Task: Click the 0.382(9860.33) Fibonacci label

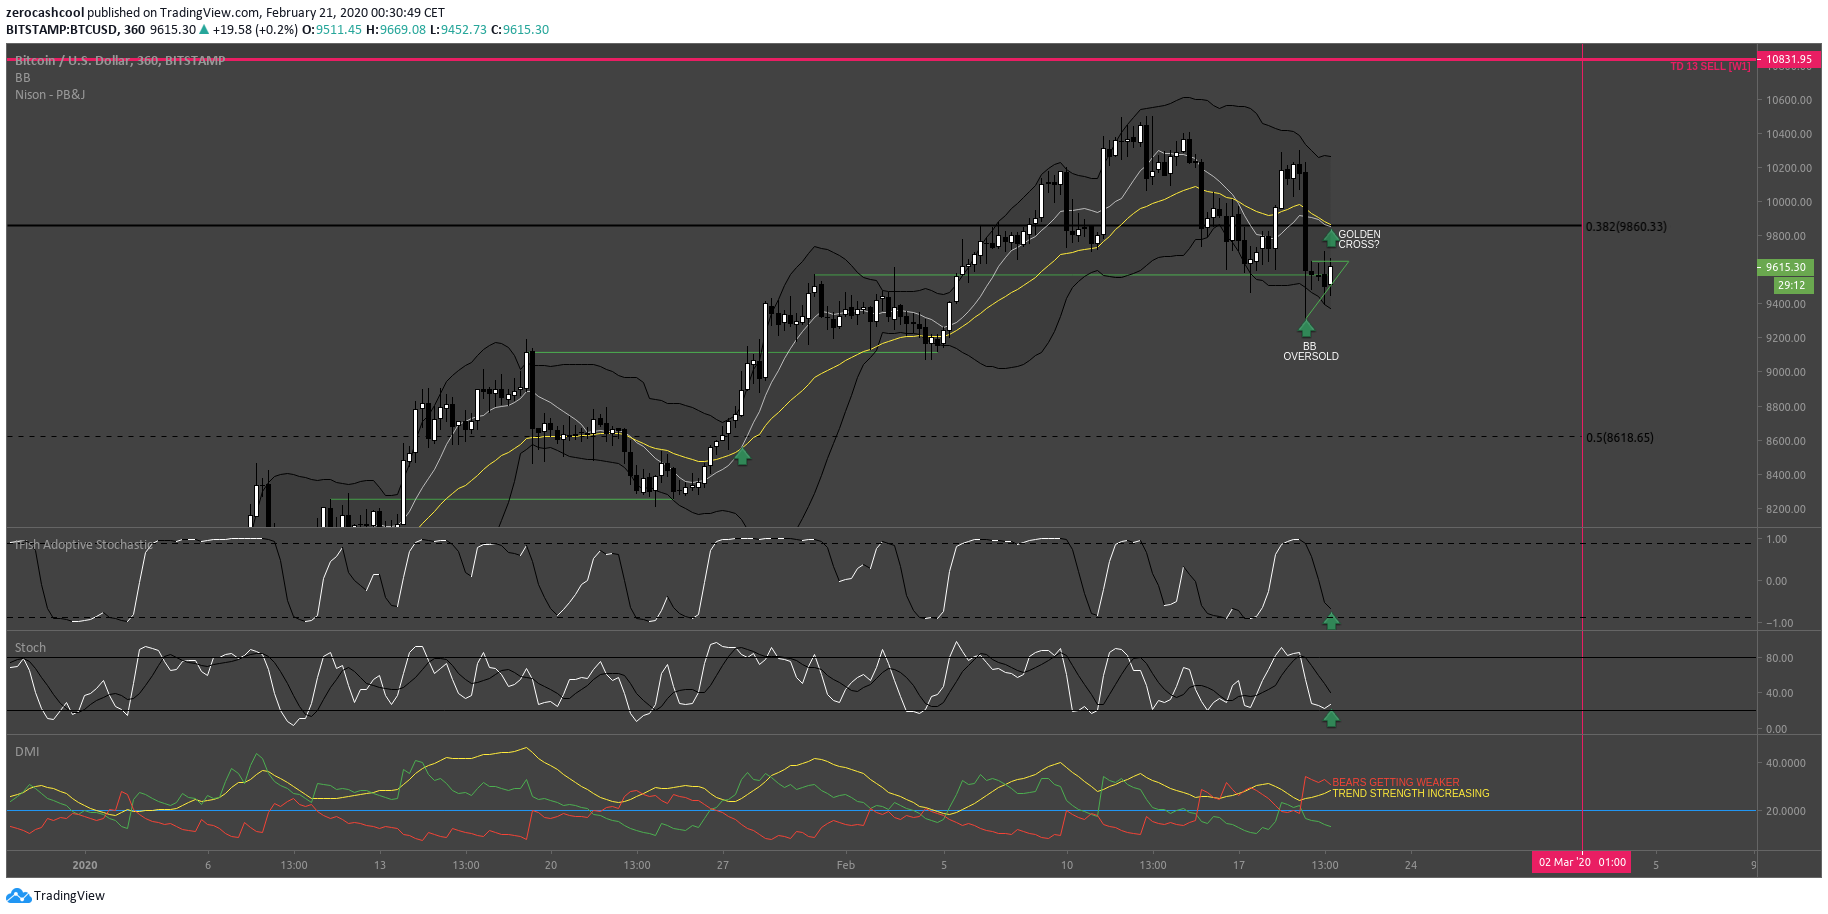Action: pyautogui.click(x=1626, y=227)
